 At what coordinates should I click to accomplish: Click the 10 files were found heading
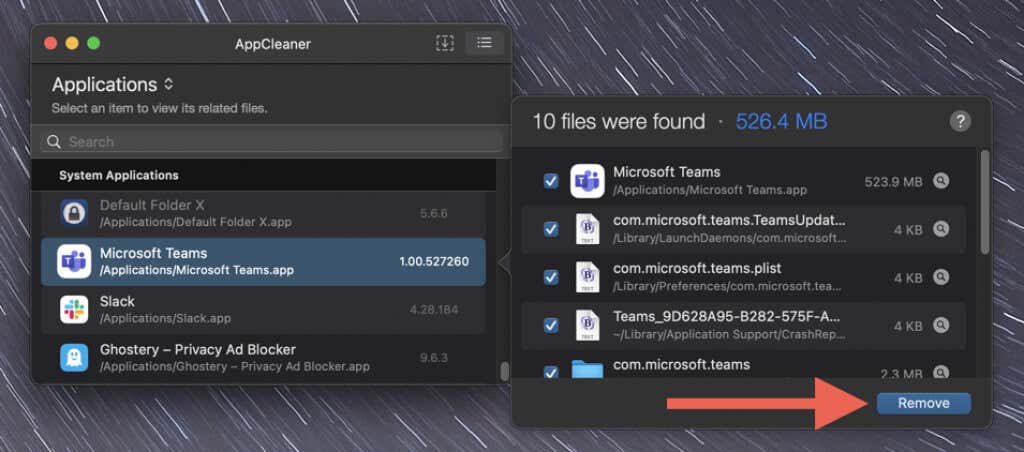pos(618,121)
